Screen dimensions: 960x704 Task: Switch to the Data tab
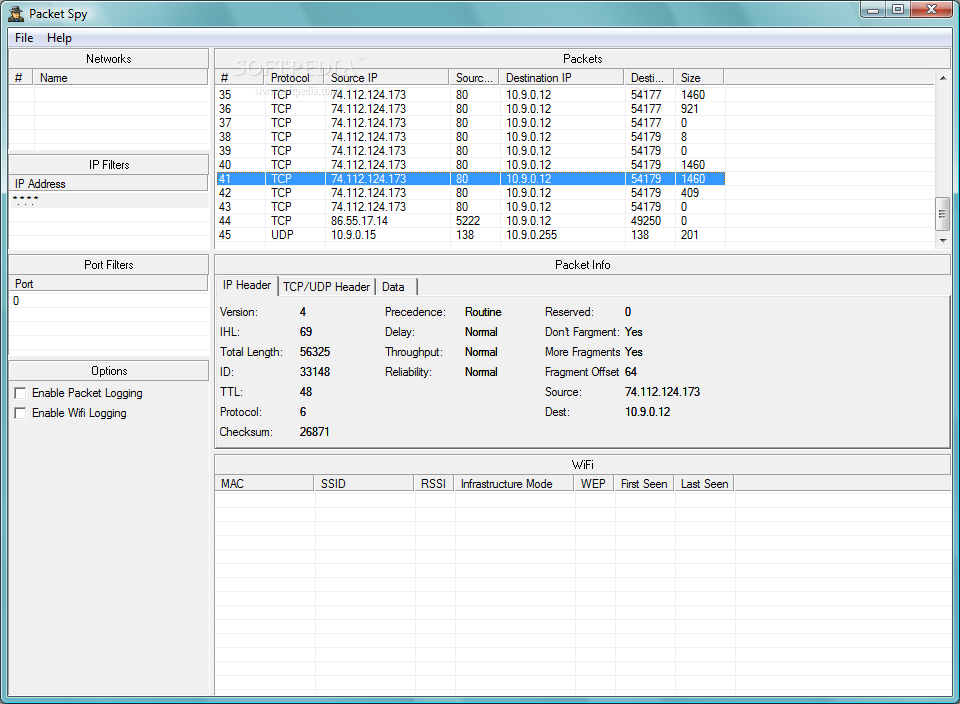click(x=396, y=286)
